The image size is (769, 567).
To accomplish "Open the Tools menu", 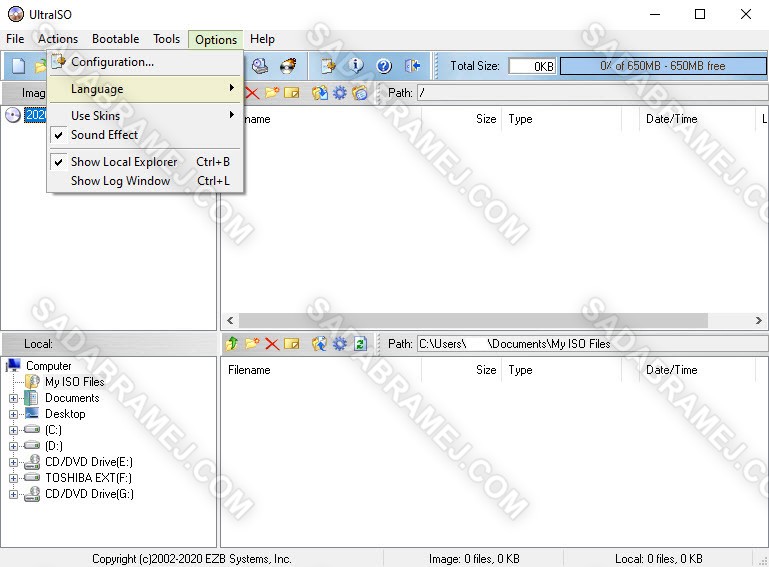I will (166, 39).
